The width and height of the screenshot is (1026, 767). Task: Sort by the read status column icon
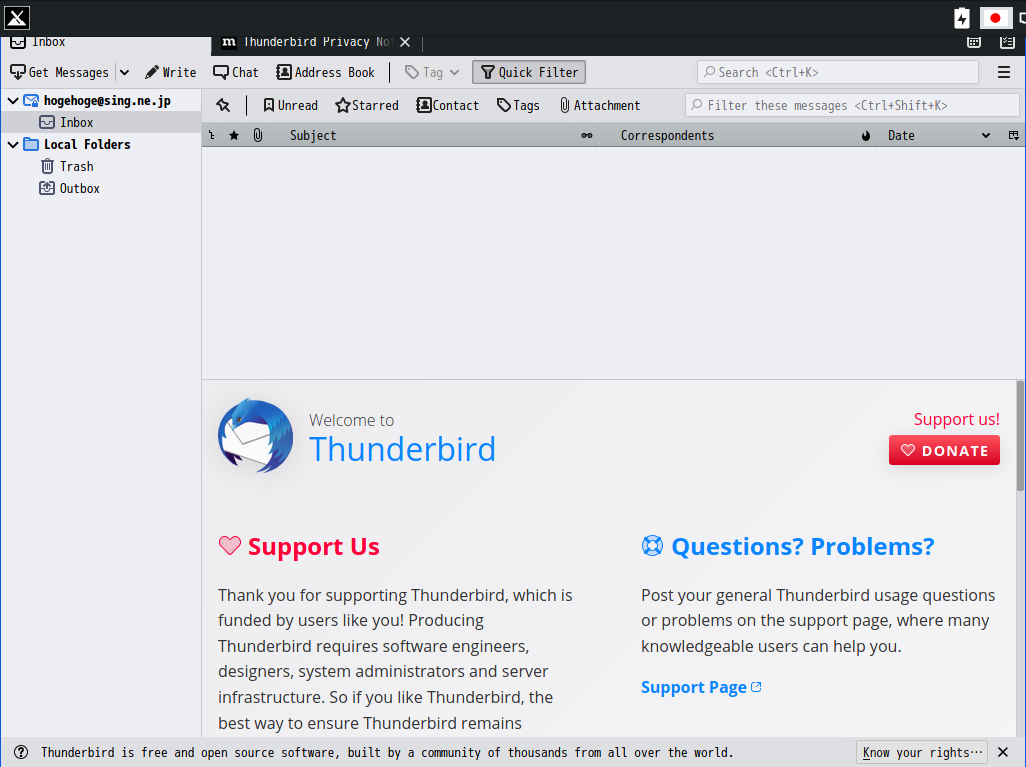point(587,135)
